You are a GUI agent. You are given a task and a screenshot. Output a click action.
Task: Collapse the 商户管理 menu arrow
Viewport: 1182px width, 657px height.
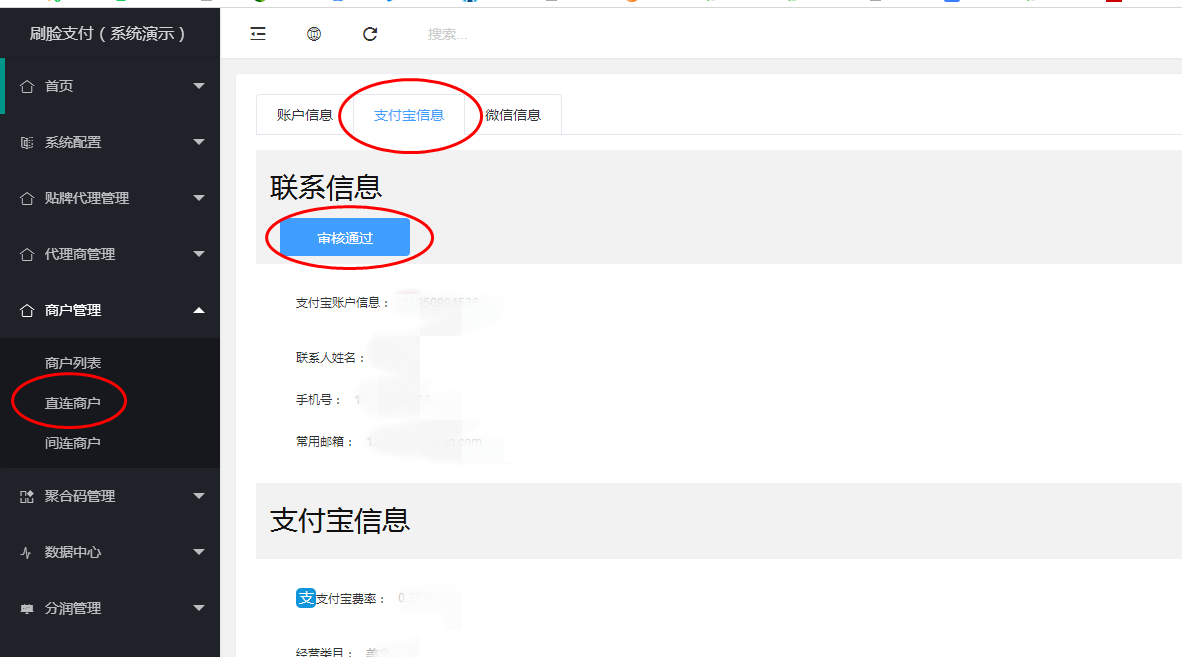tap(199, 310)
